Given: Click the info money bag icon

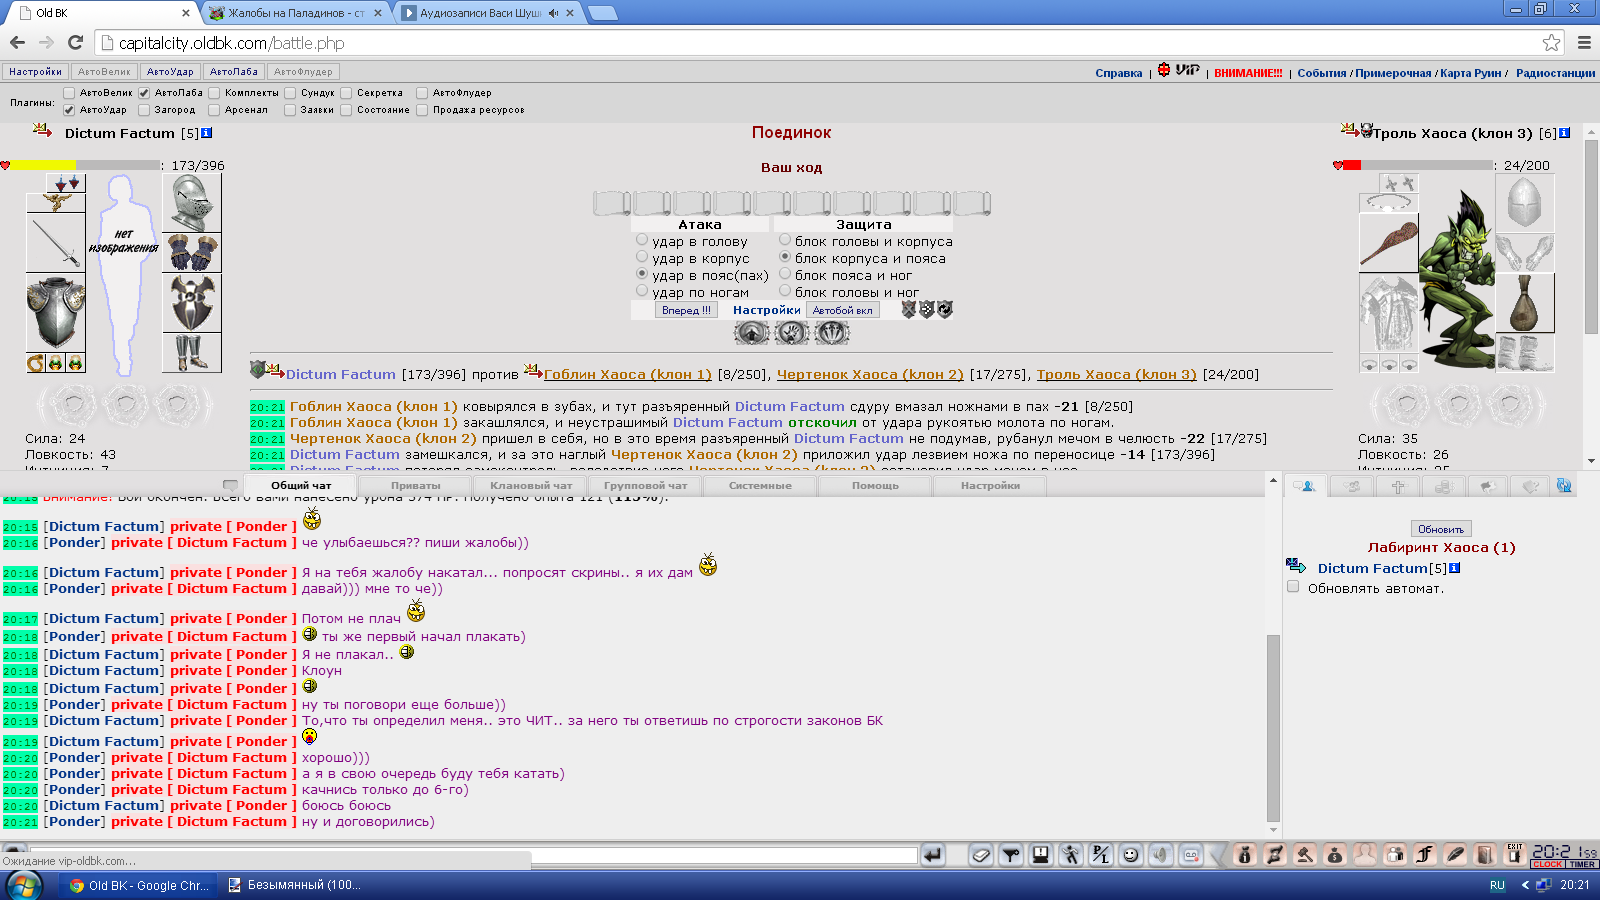Looking at the screenshot, I should tap(1245, 854).
